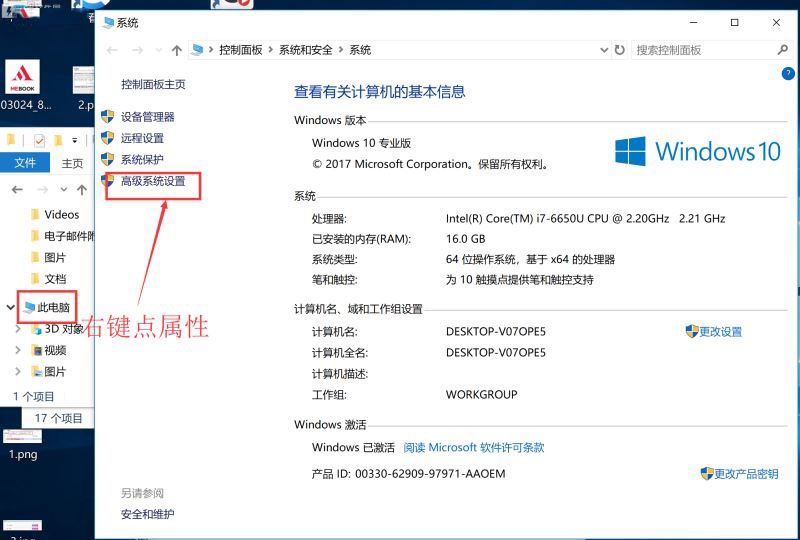The width and height of the screenshot is (800, 540).
Task: Open recent locations dropdown in File Explorer
Action: (x=64, y=190)
